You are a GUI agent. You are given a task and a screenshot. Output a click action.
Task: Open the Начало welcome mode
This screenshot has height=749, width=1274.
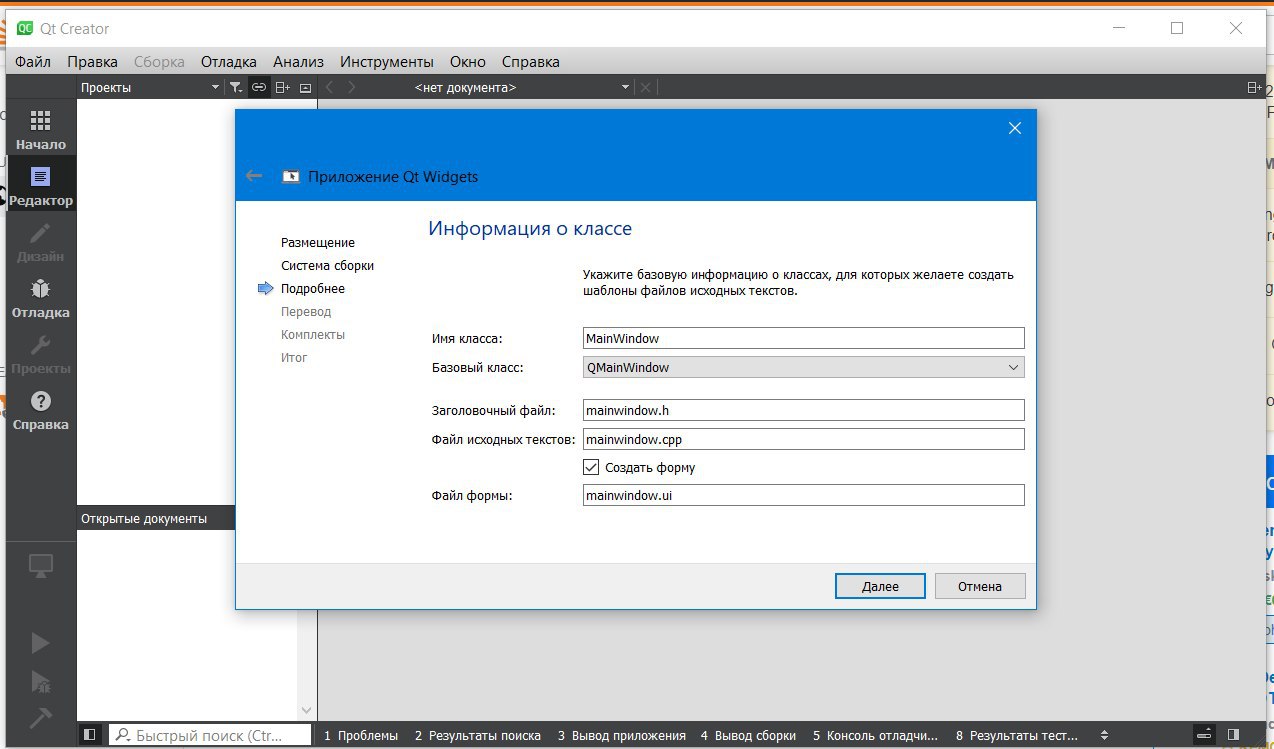click(x=40, y=130)
